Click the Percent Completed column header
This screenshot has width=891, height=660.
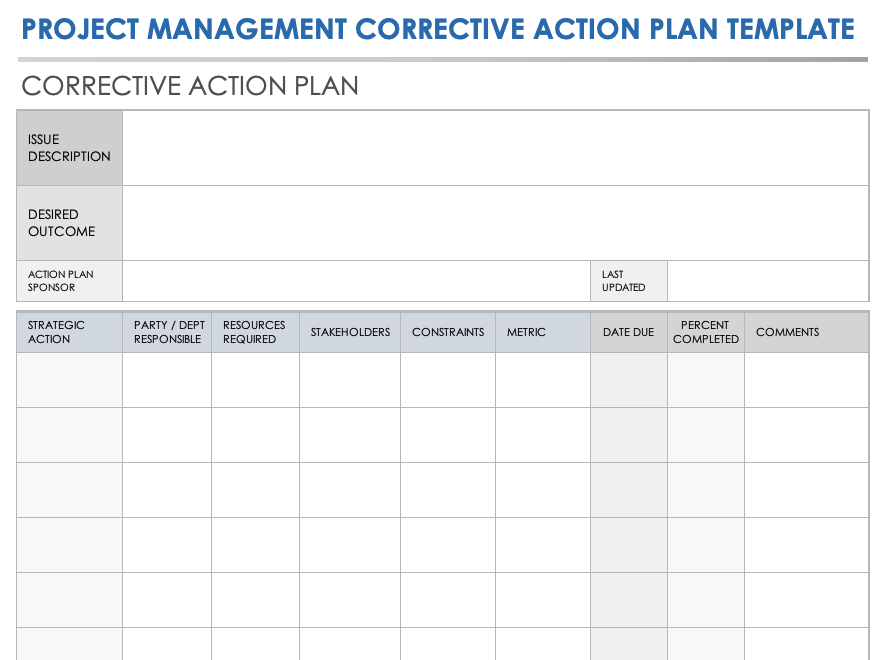point(706,332)
